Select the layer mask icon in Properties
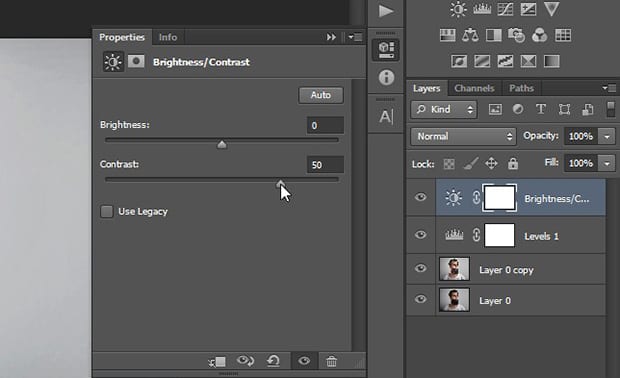The height and width of the screenshot is (378, 620). coord(136,62)
